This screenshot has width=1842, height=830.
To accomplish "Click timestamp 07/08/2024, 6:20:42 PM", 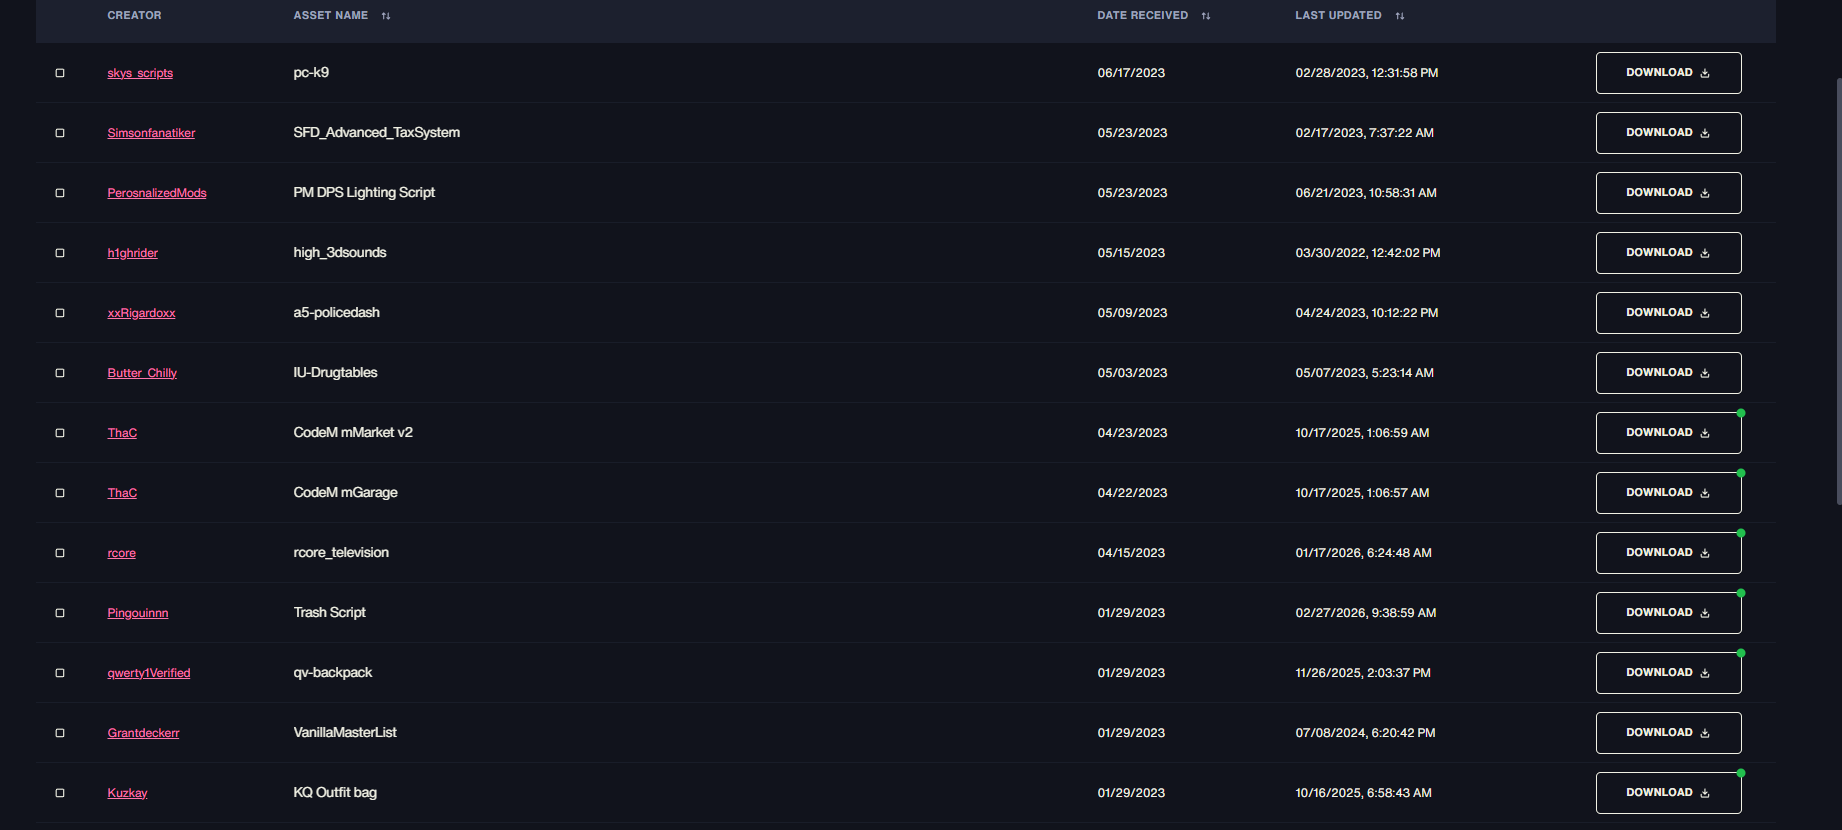I will click(x=1365, y=733).
